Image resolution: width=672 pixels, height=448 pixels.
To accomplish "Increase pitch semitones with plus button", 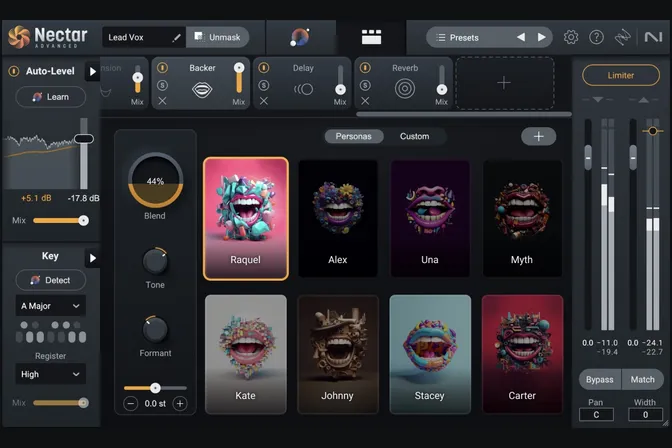I will pos(180,403).
